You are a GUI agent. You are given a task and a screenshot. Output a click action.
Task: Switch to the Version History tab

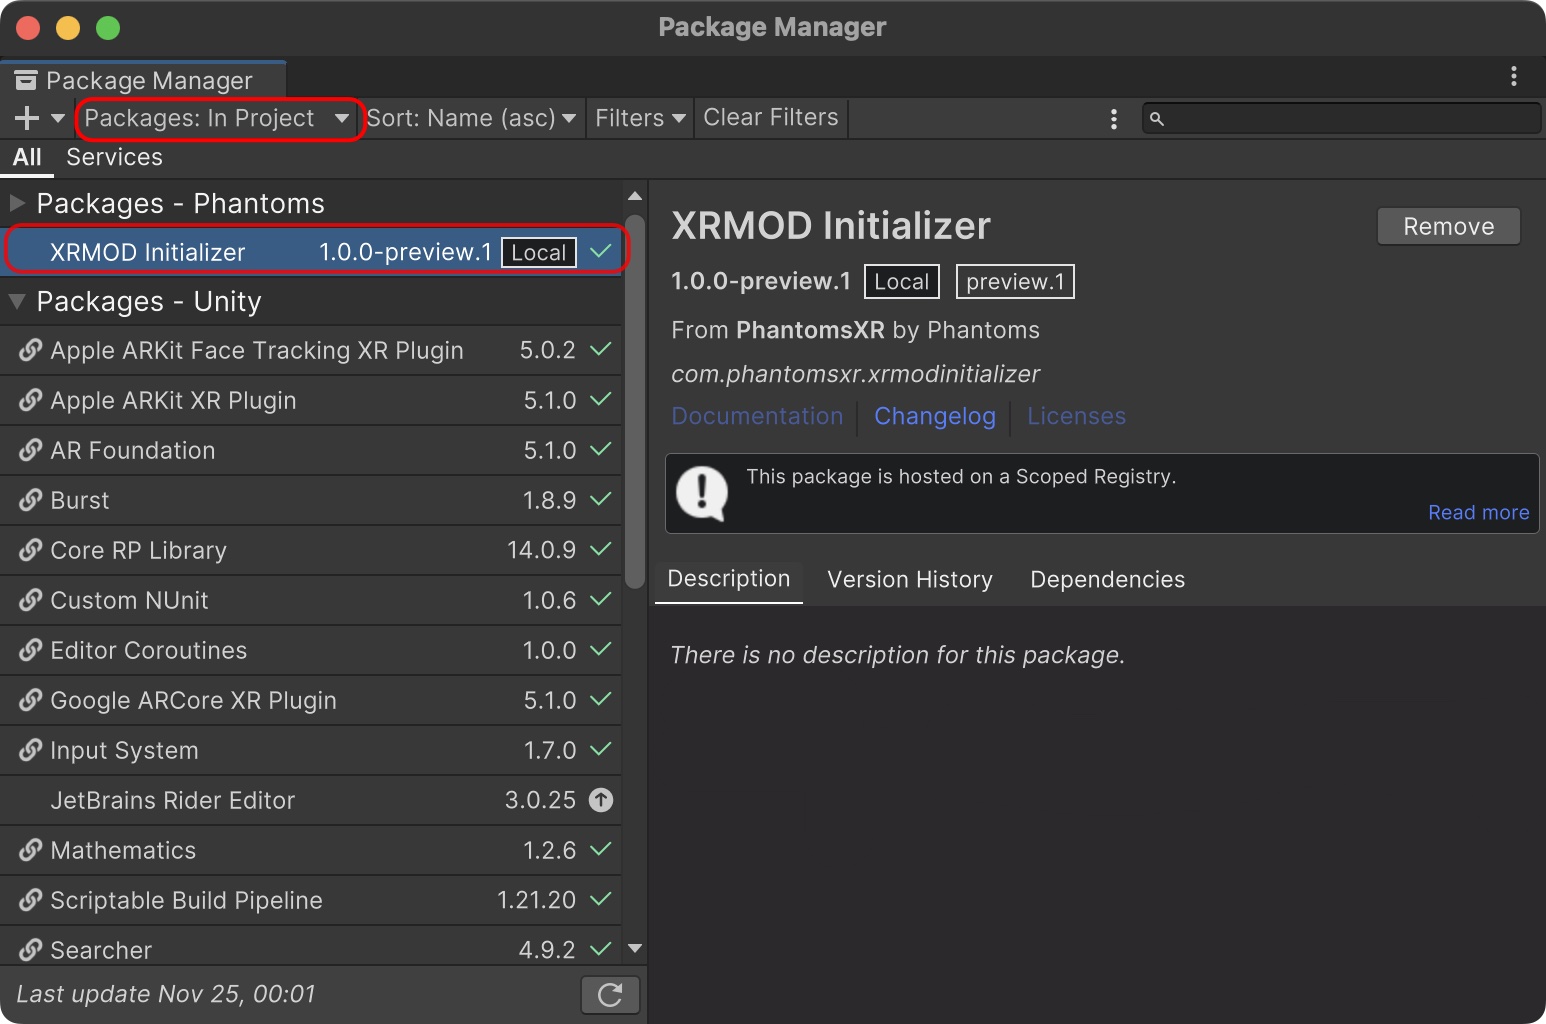pyautogui.click(x=910, y=580)
